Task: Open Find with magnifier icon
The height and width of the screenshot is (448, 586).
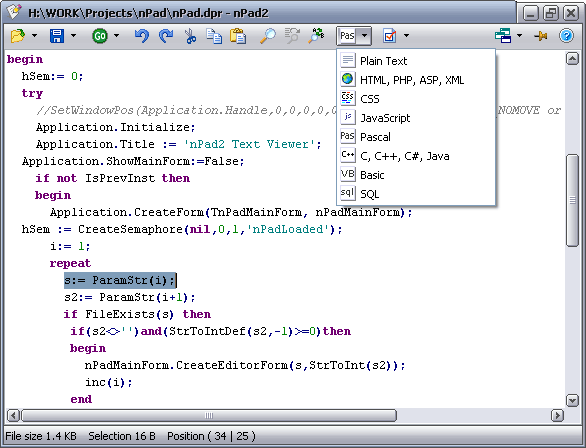Action: (x=268, y=36)
